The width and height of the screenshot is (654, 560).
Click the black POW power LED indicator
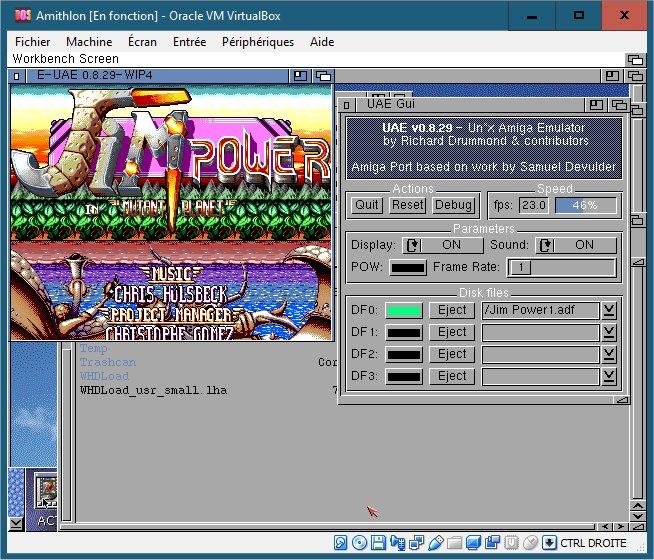[408, 267]
